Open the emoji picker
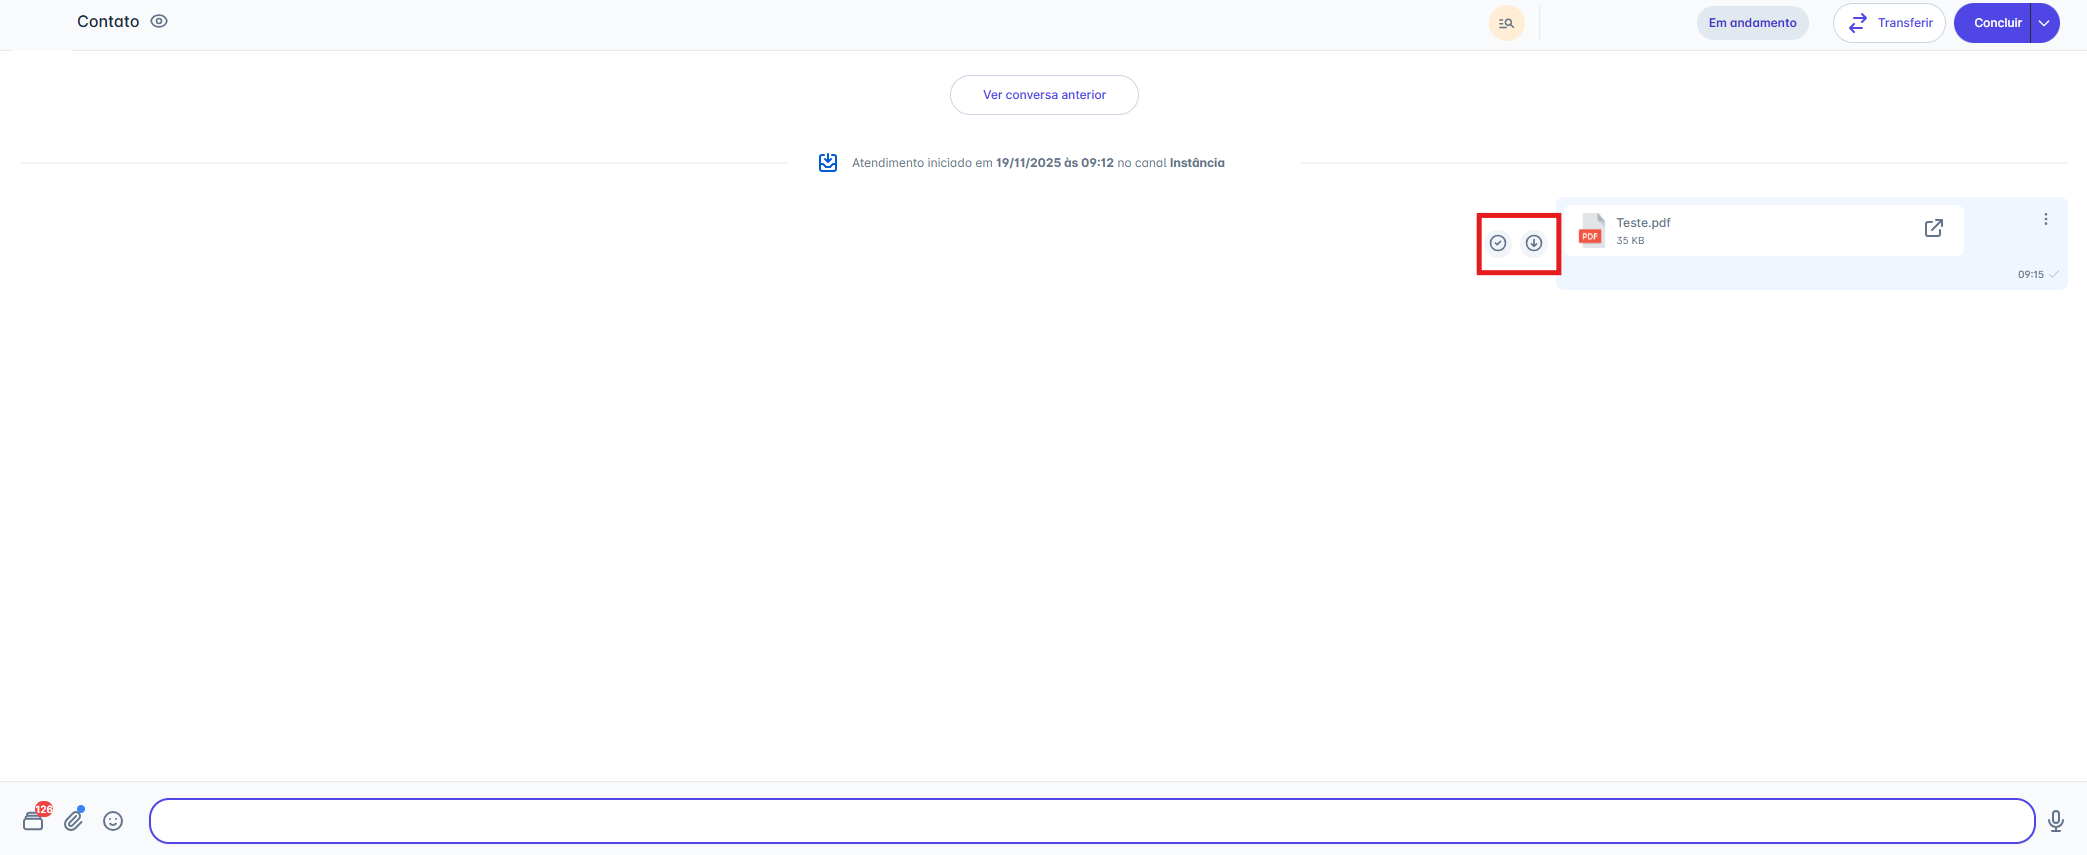The height and width of the screenshot is (855, 2087). 113,821
